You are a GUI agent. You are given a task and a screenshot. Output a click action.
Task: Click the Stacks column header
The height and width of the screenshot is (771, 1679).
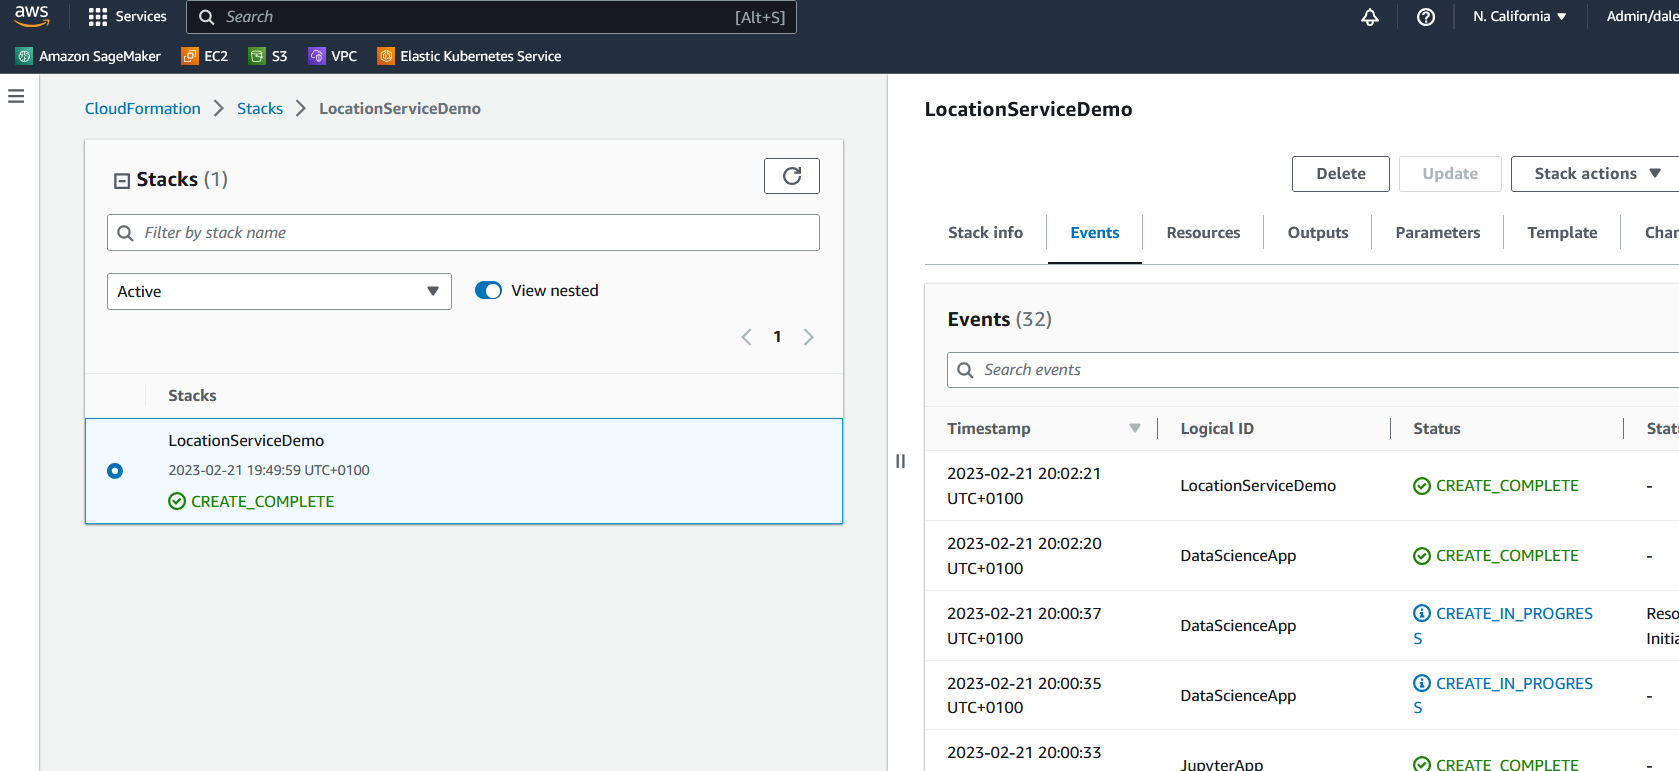point(192,395)
